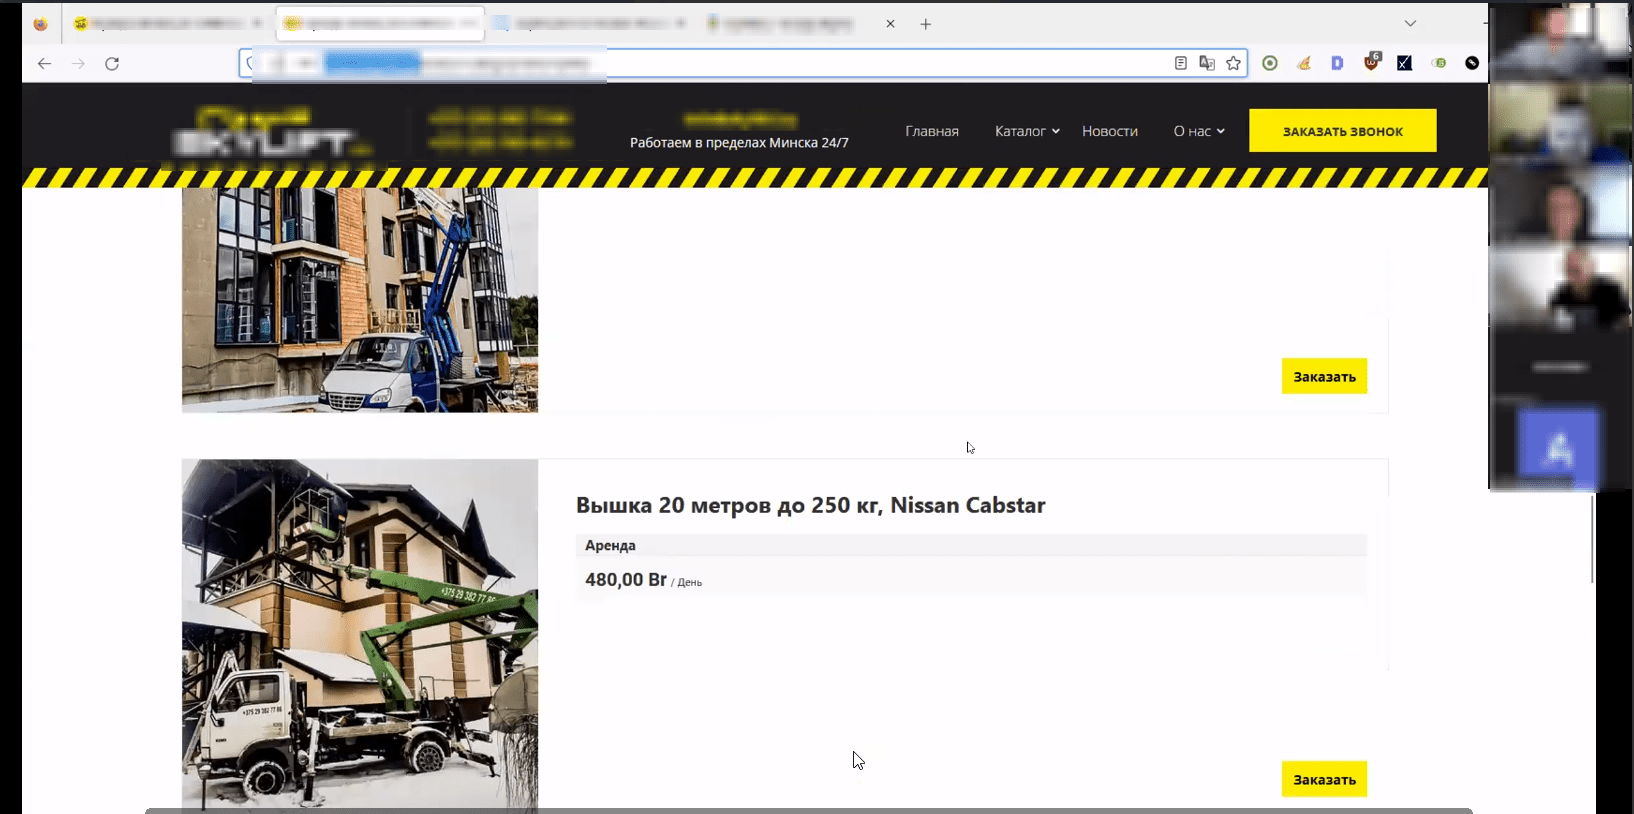This screenshot has height=814, width=1634.
Task: Click Заказать for the blue lift listing
Action: point(1324,376)
